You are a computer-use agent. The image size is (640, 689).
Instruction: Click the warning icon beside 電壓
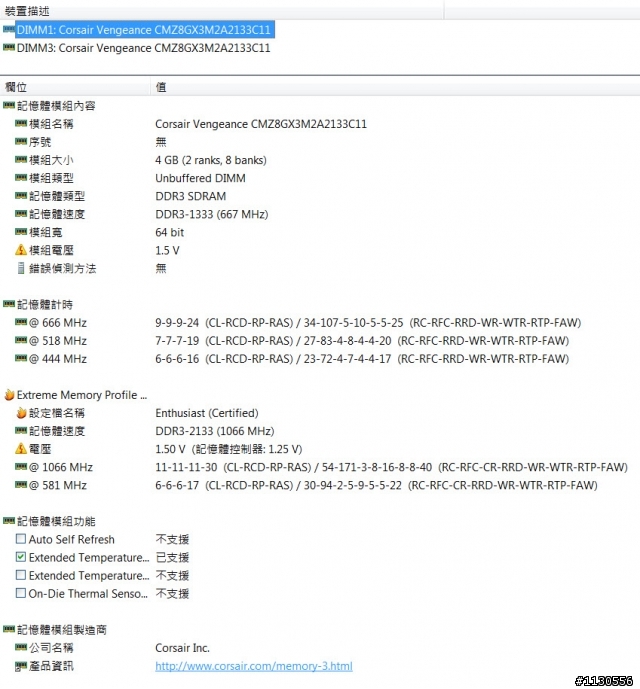pyautogui.click(x=21, y=448)
